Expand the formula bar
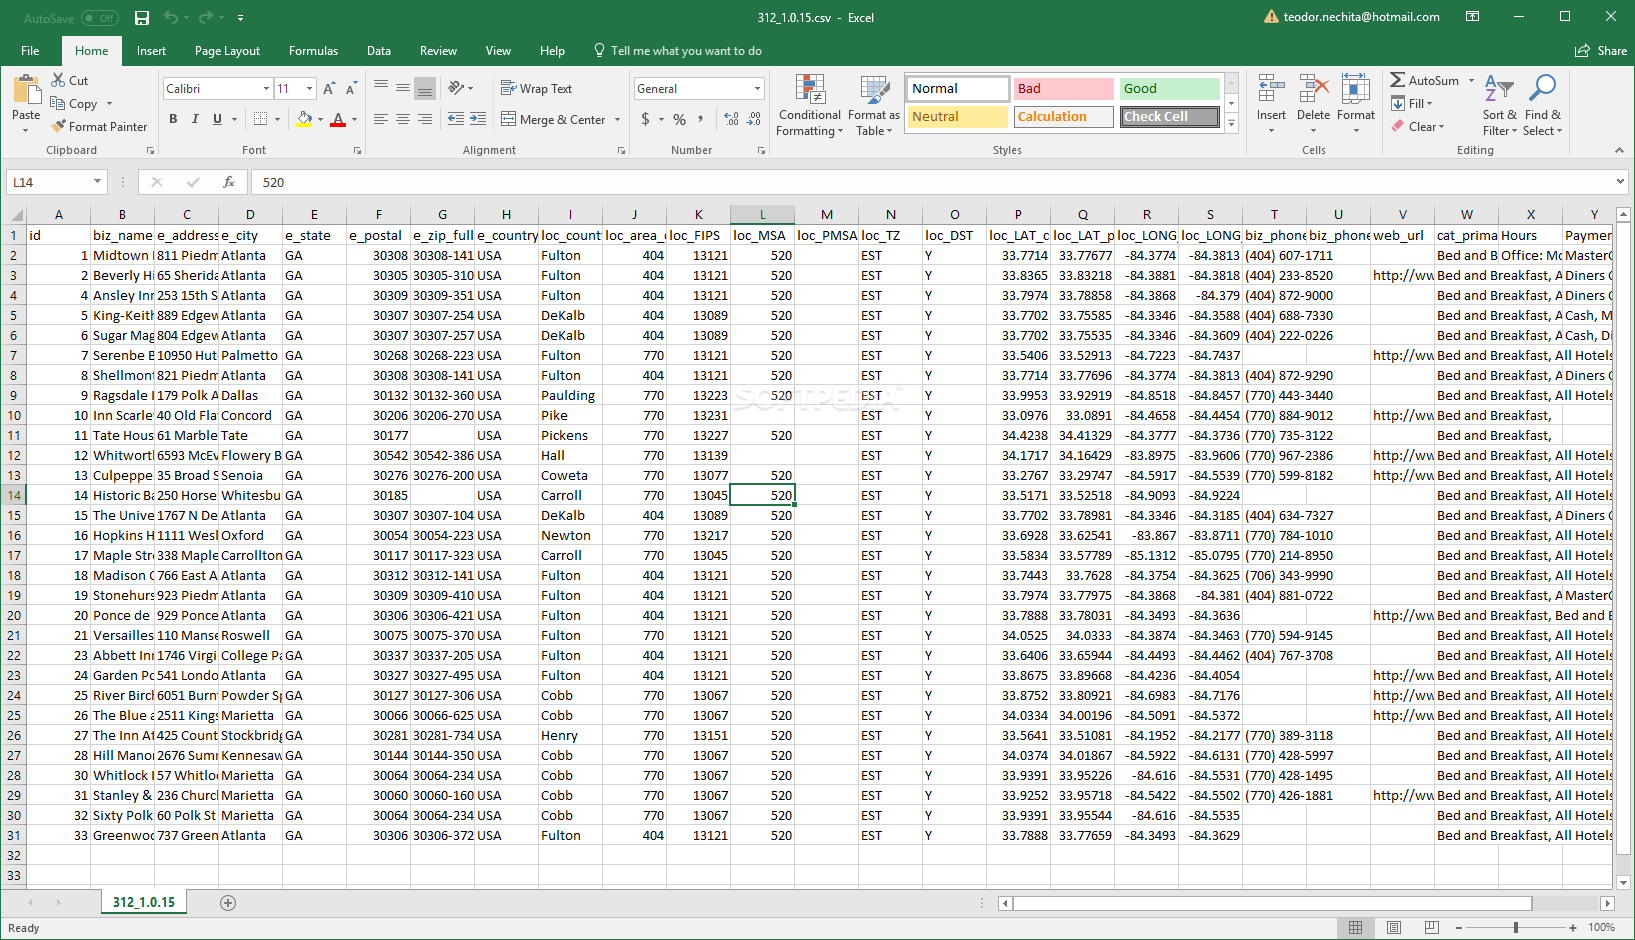Image resolution: width=1635 pixels, height=940 pixels. [1621, 182]
